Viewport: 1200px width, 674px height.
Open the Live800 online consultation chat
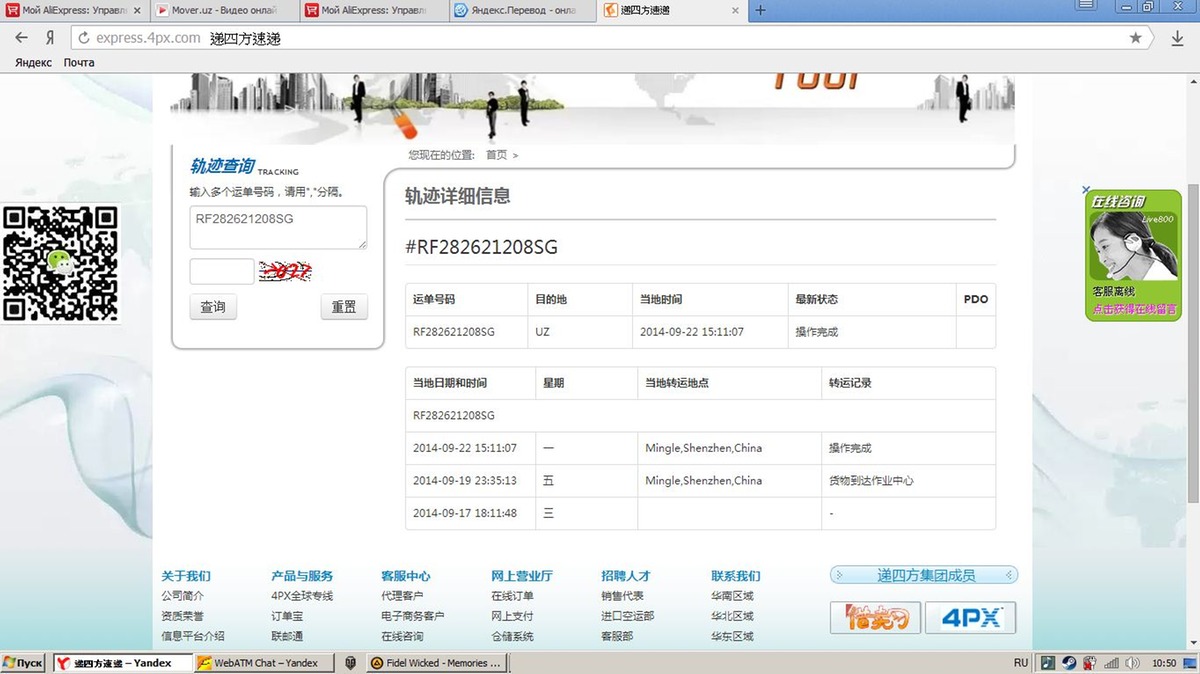1133,255
